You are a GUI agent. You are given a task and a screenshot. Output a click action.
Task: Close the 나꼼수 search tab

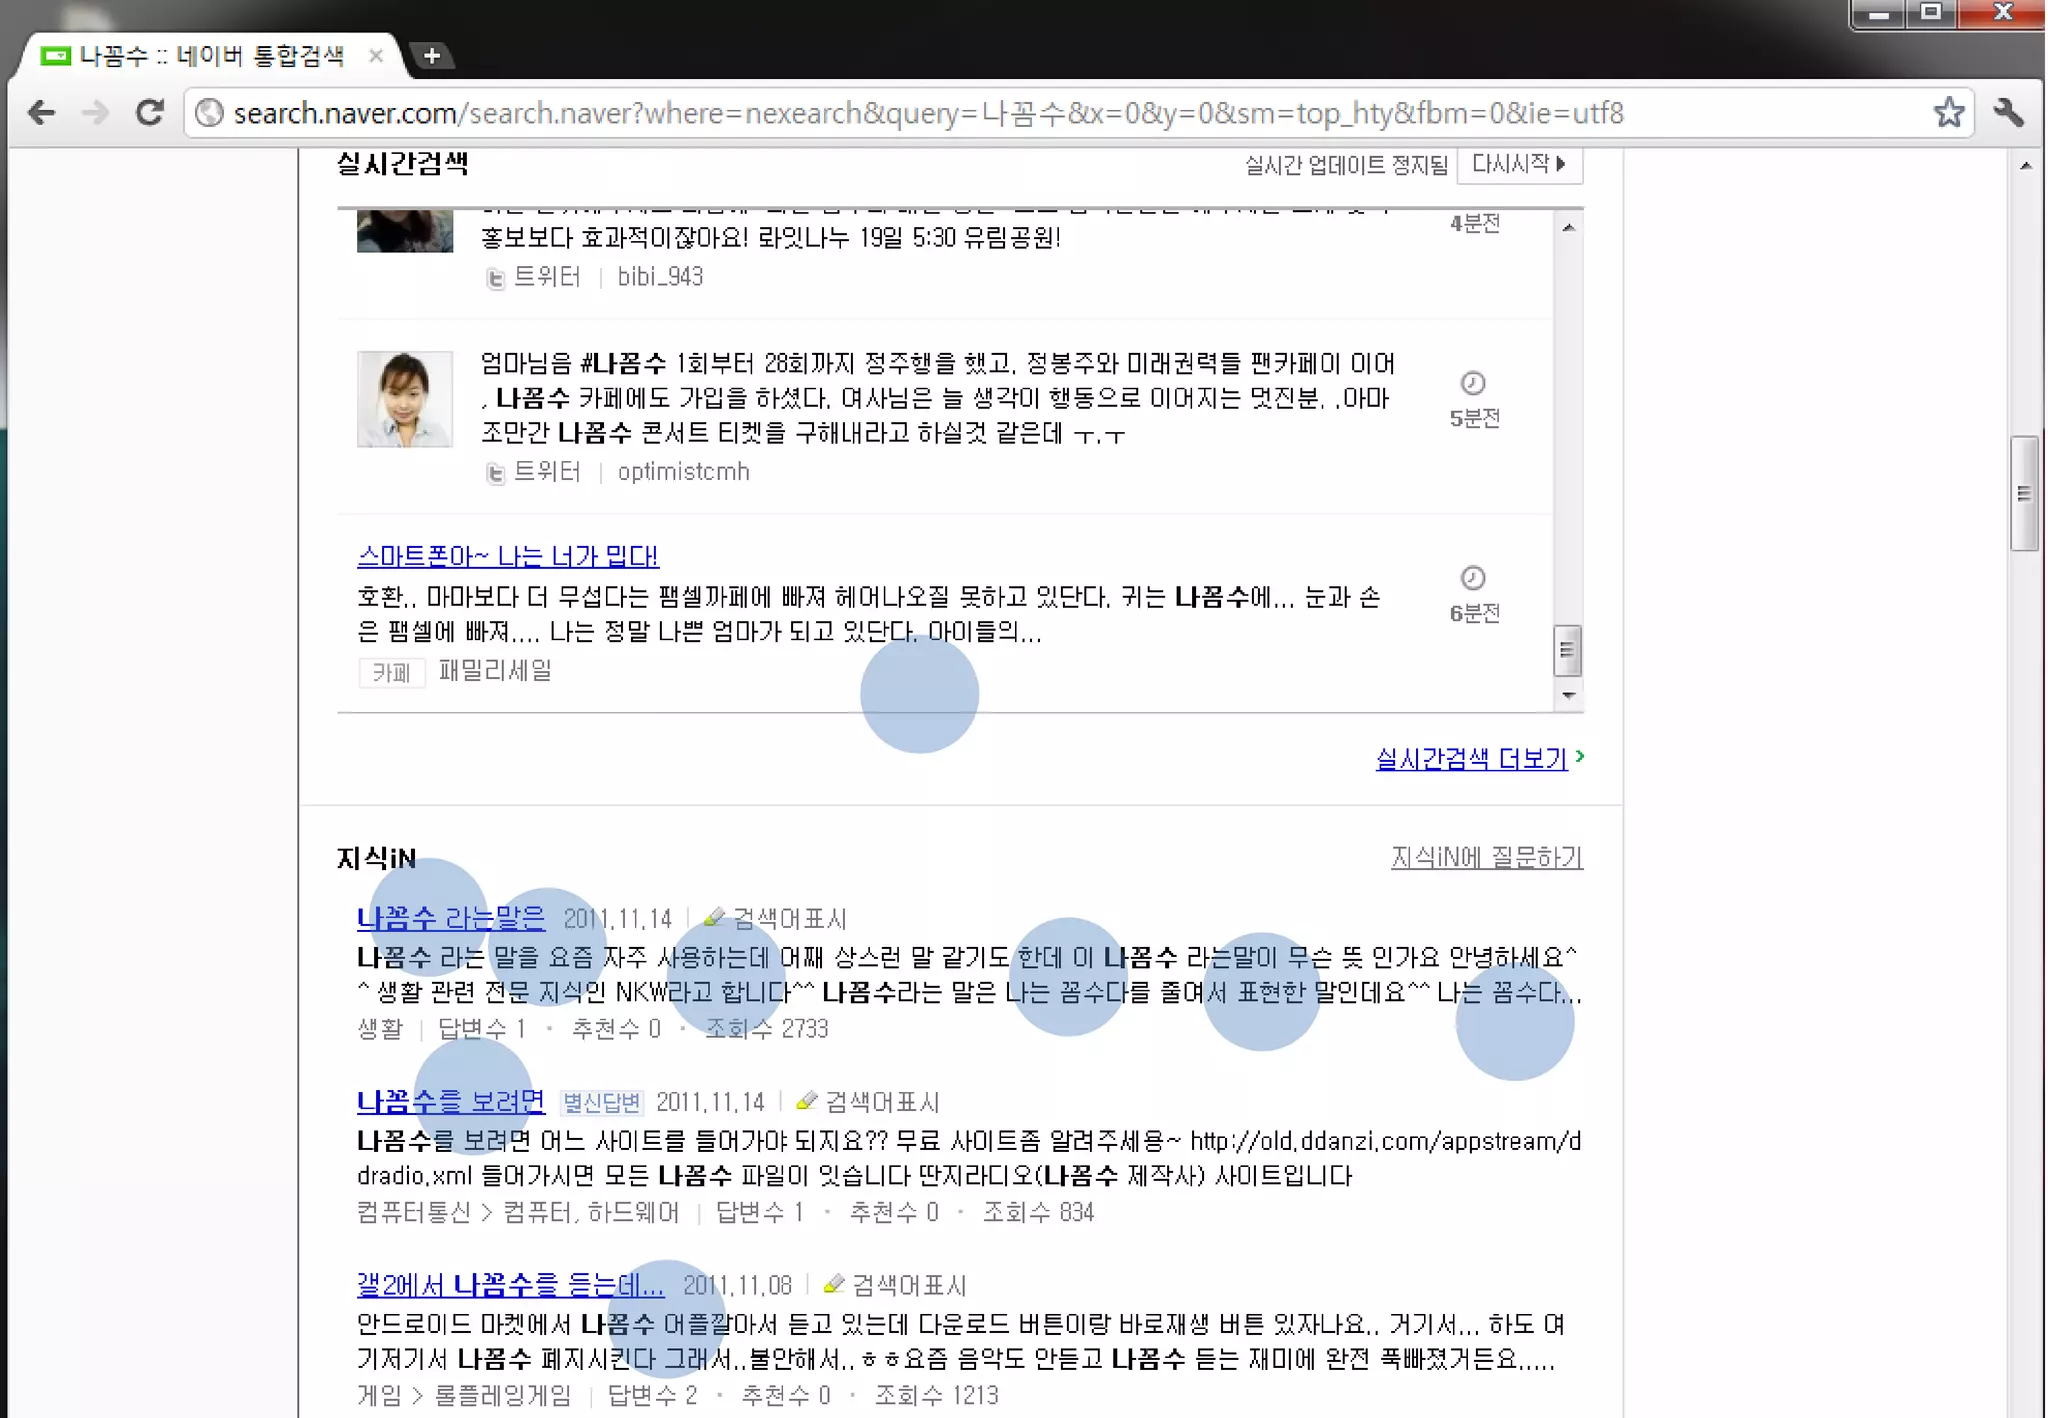pyautogui.click(x=376, y=56)
